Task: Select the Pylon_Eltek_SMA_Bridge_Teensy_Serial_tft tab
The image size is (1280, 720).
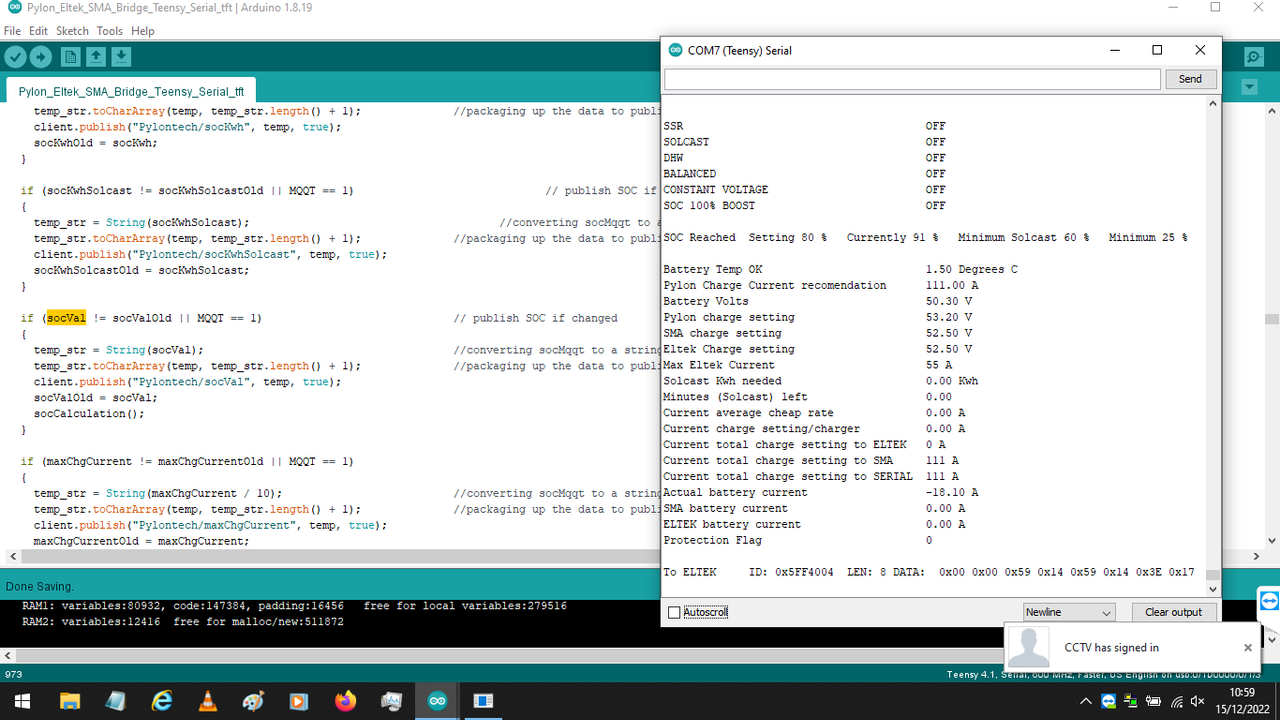Action: click(131, 91)
